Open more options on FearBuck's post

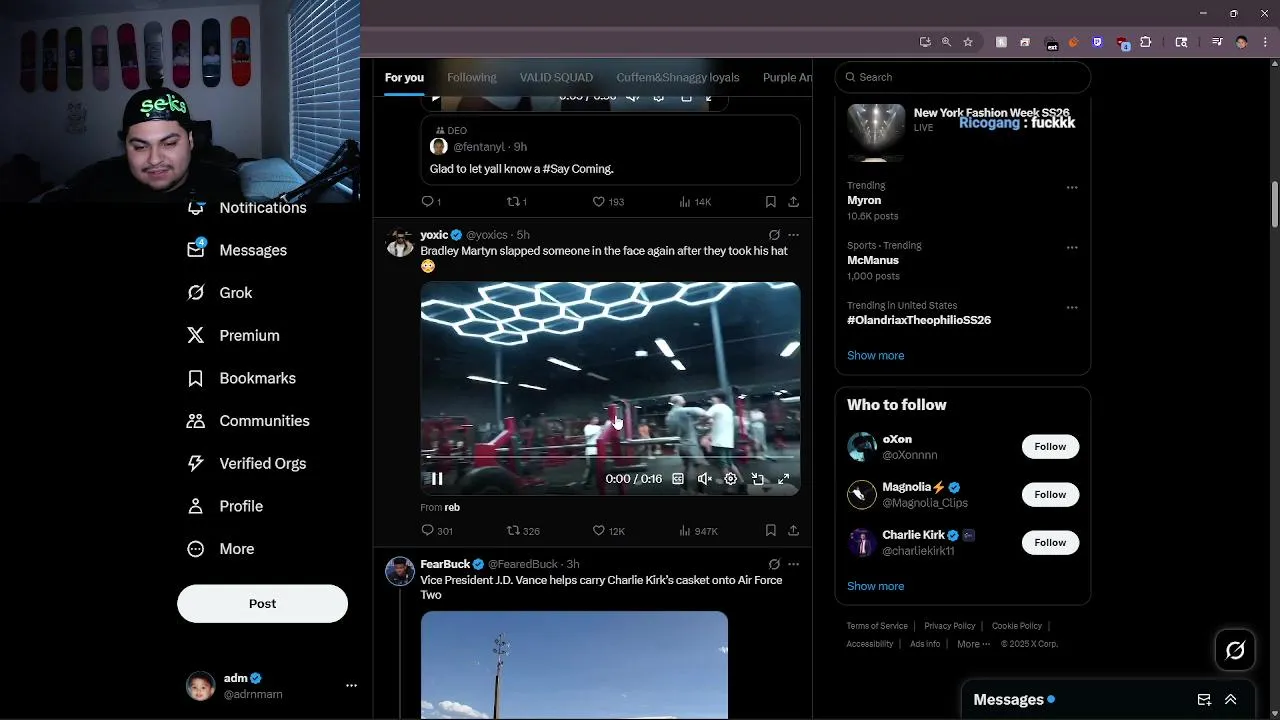pos(793,564)
